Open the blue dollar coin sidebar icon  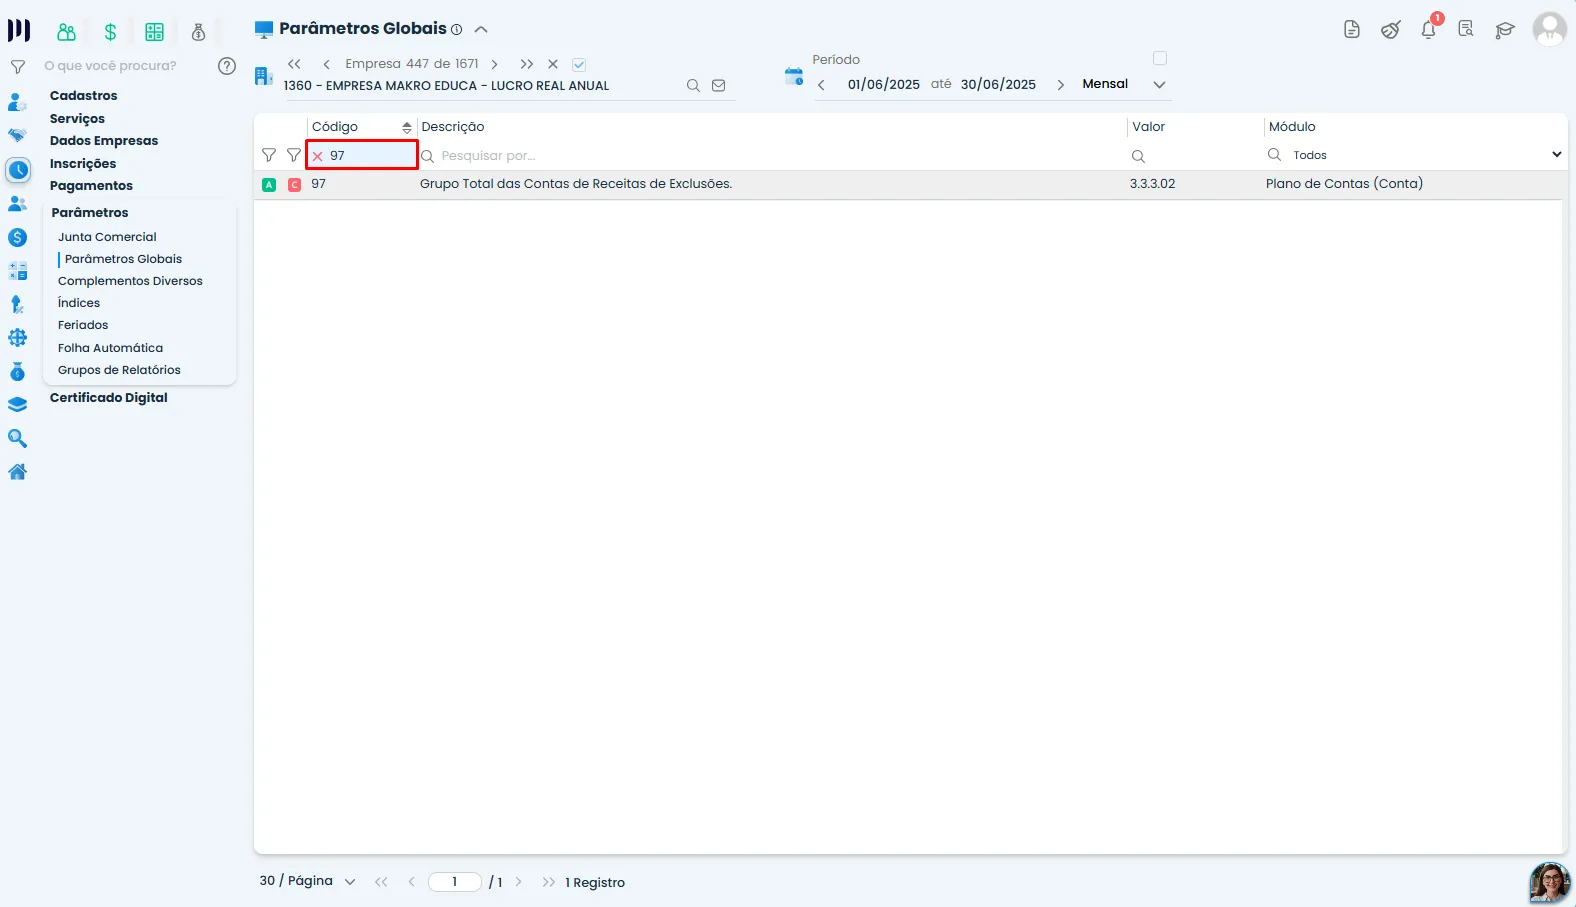point(17,237)
